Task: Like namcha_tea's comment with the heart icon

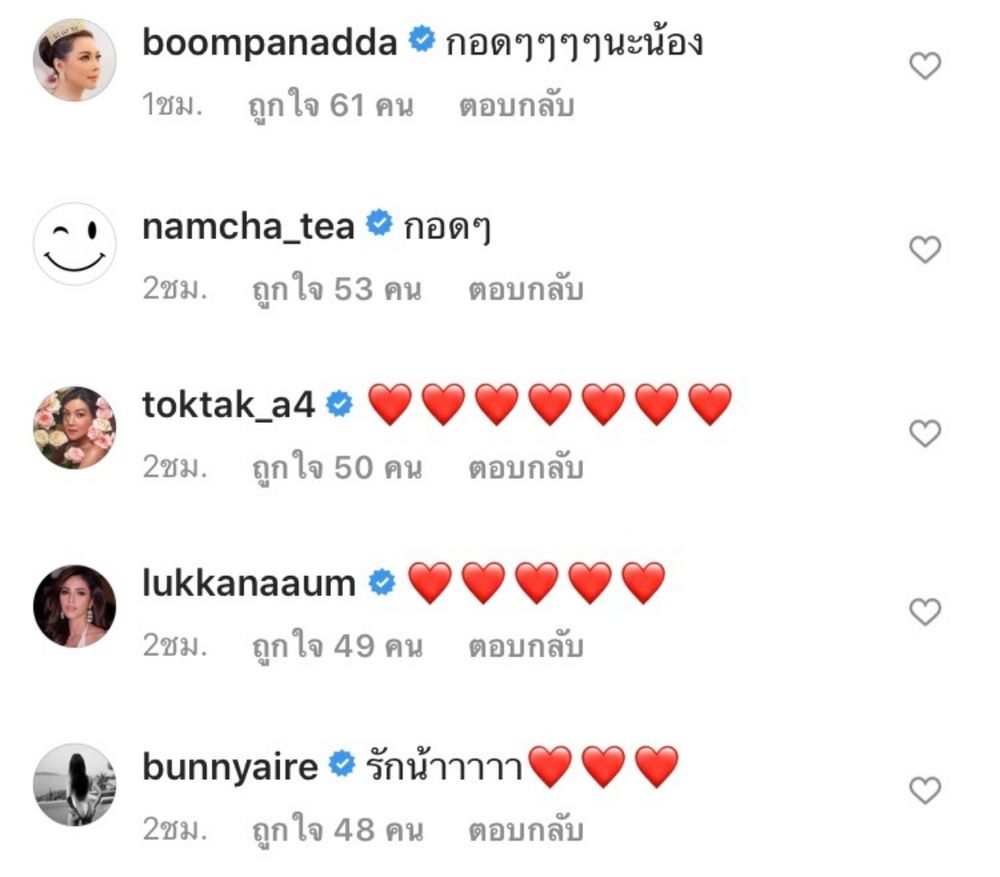Action: [x=924, y=249]
